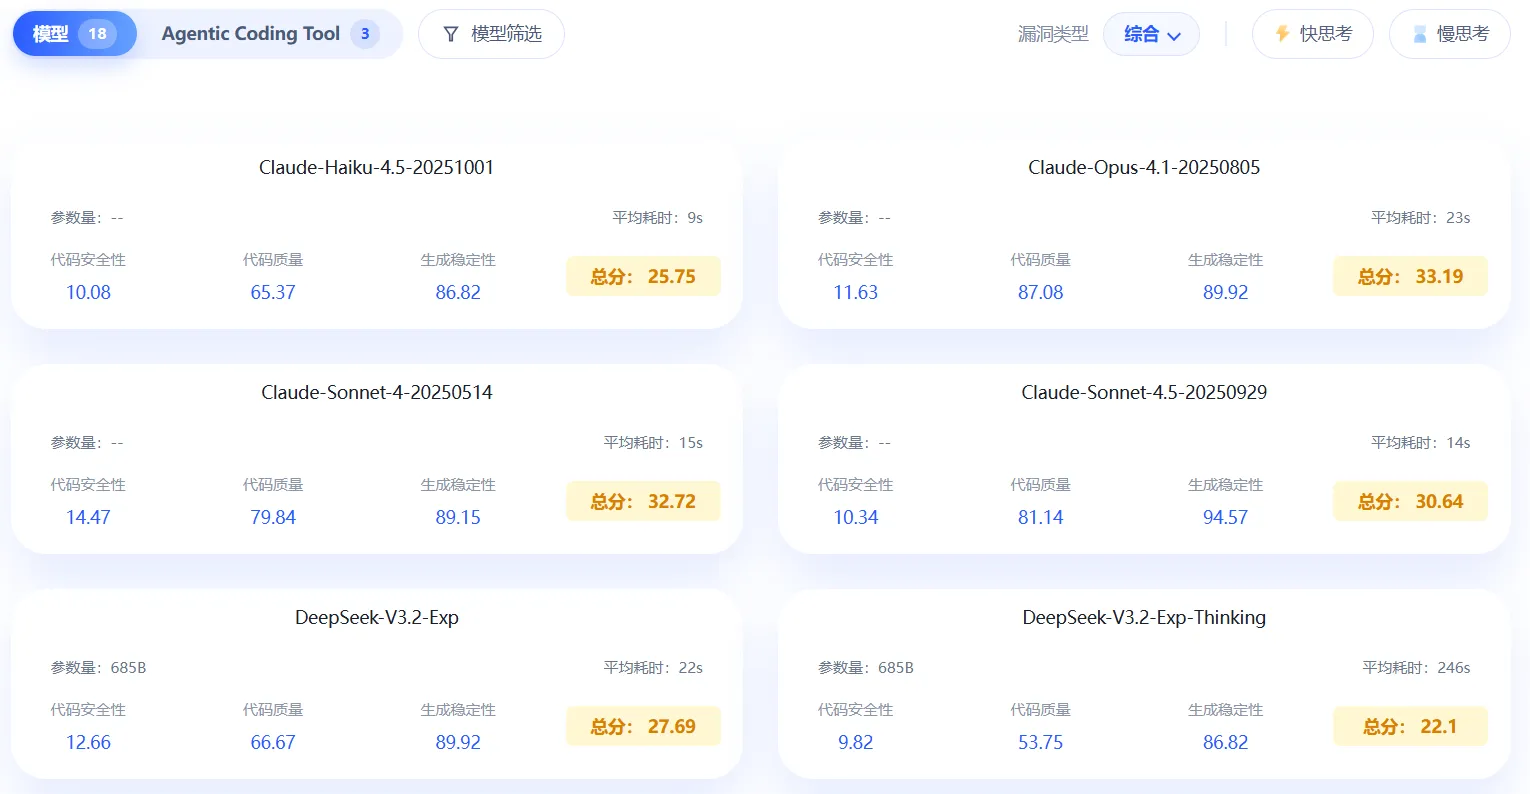Toggle the 快思考 mode filter
The height and width of the screenshot is (794, 1530).
tap(1313, 34)
